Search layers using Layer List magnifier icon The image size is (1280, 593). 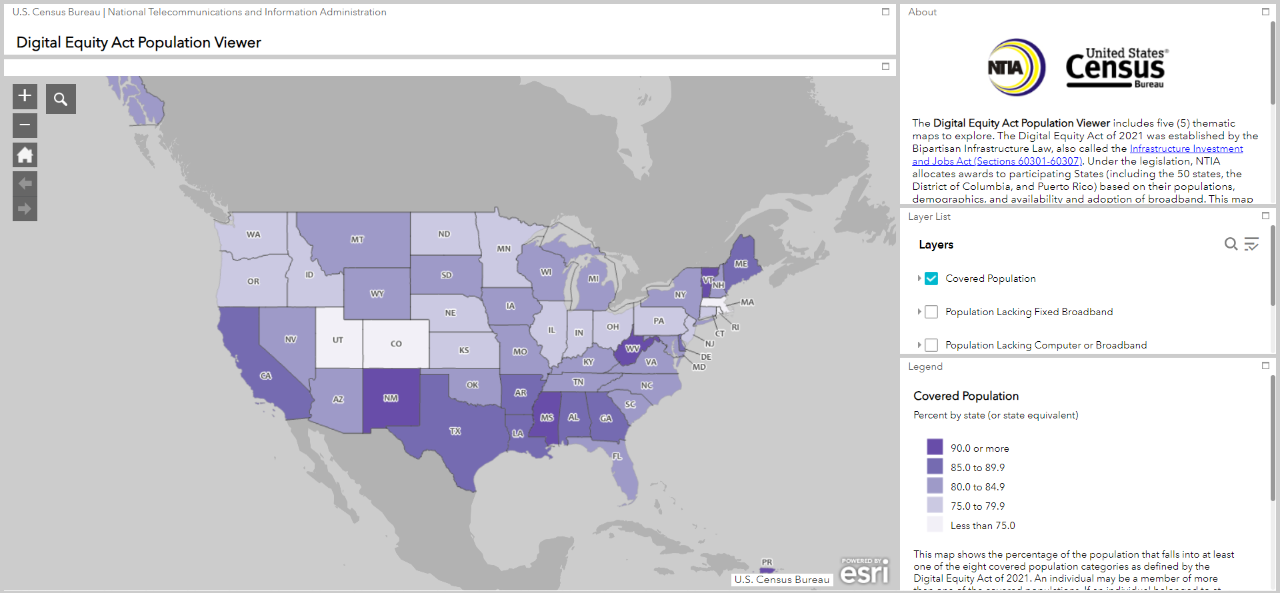(x=1231, y=244)
